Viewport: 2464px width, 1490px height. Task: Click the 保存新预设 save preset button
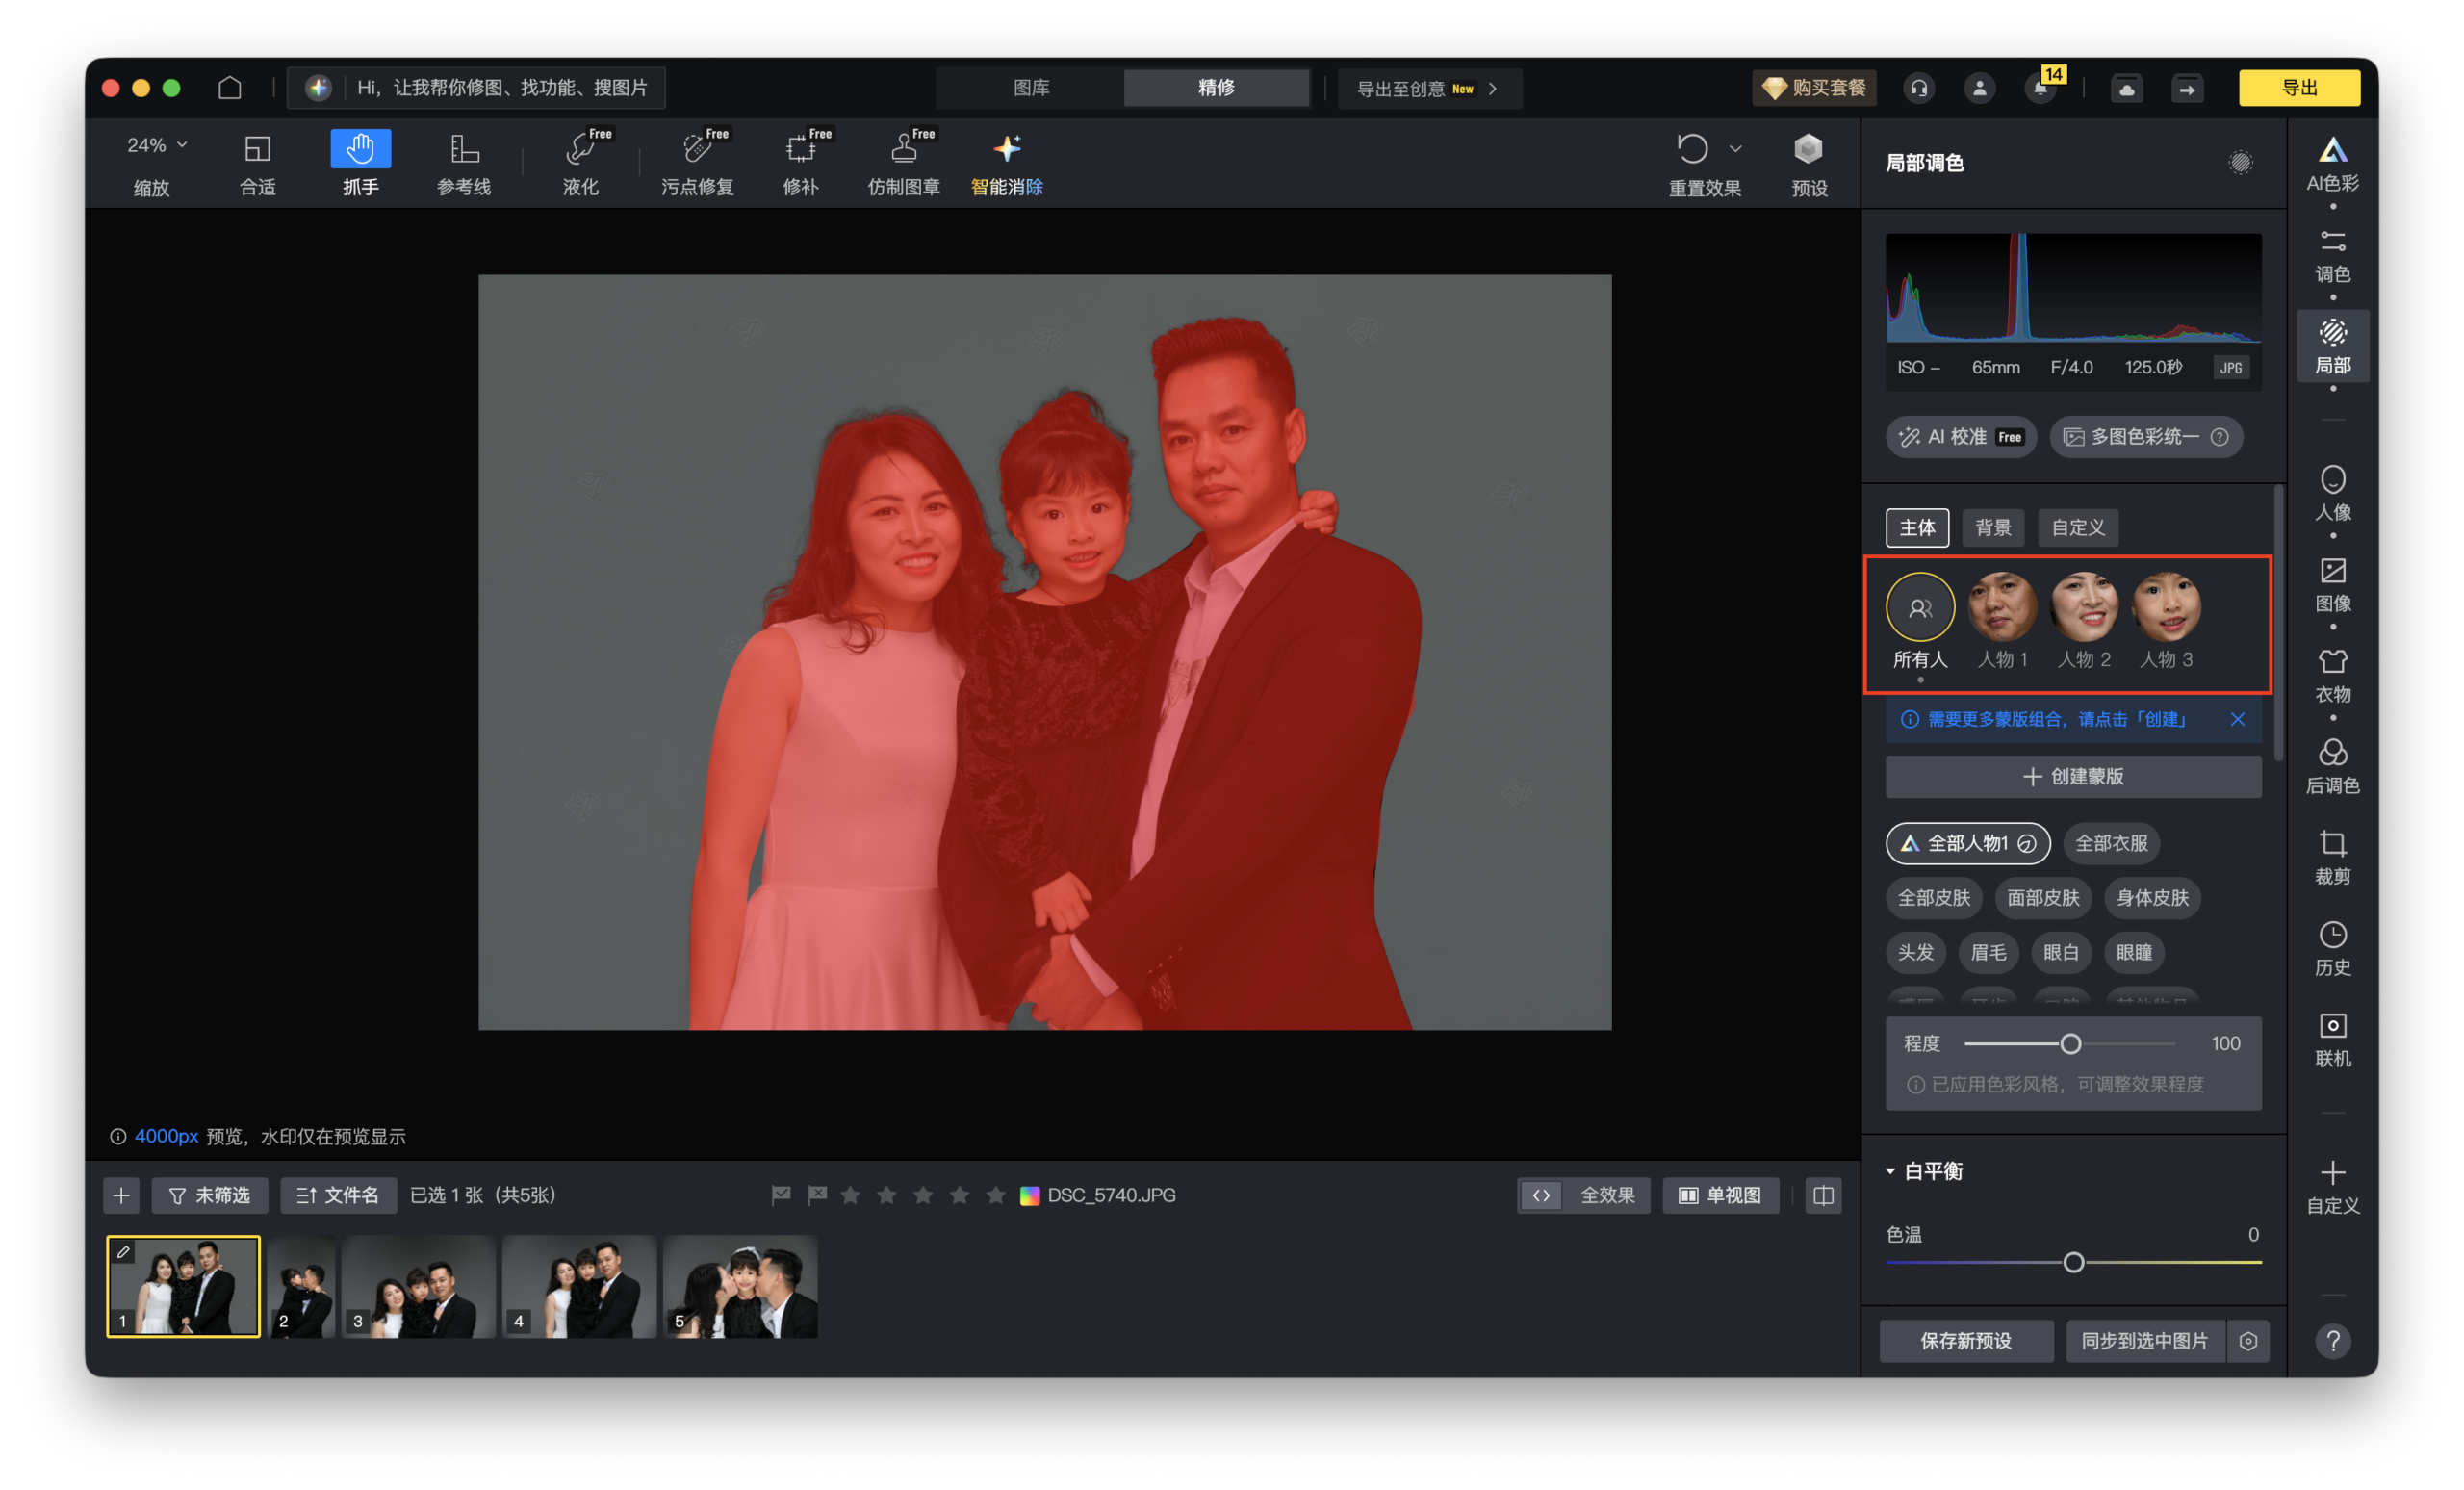[1965, 1341]
